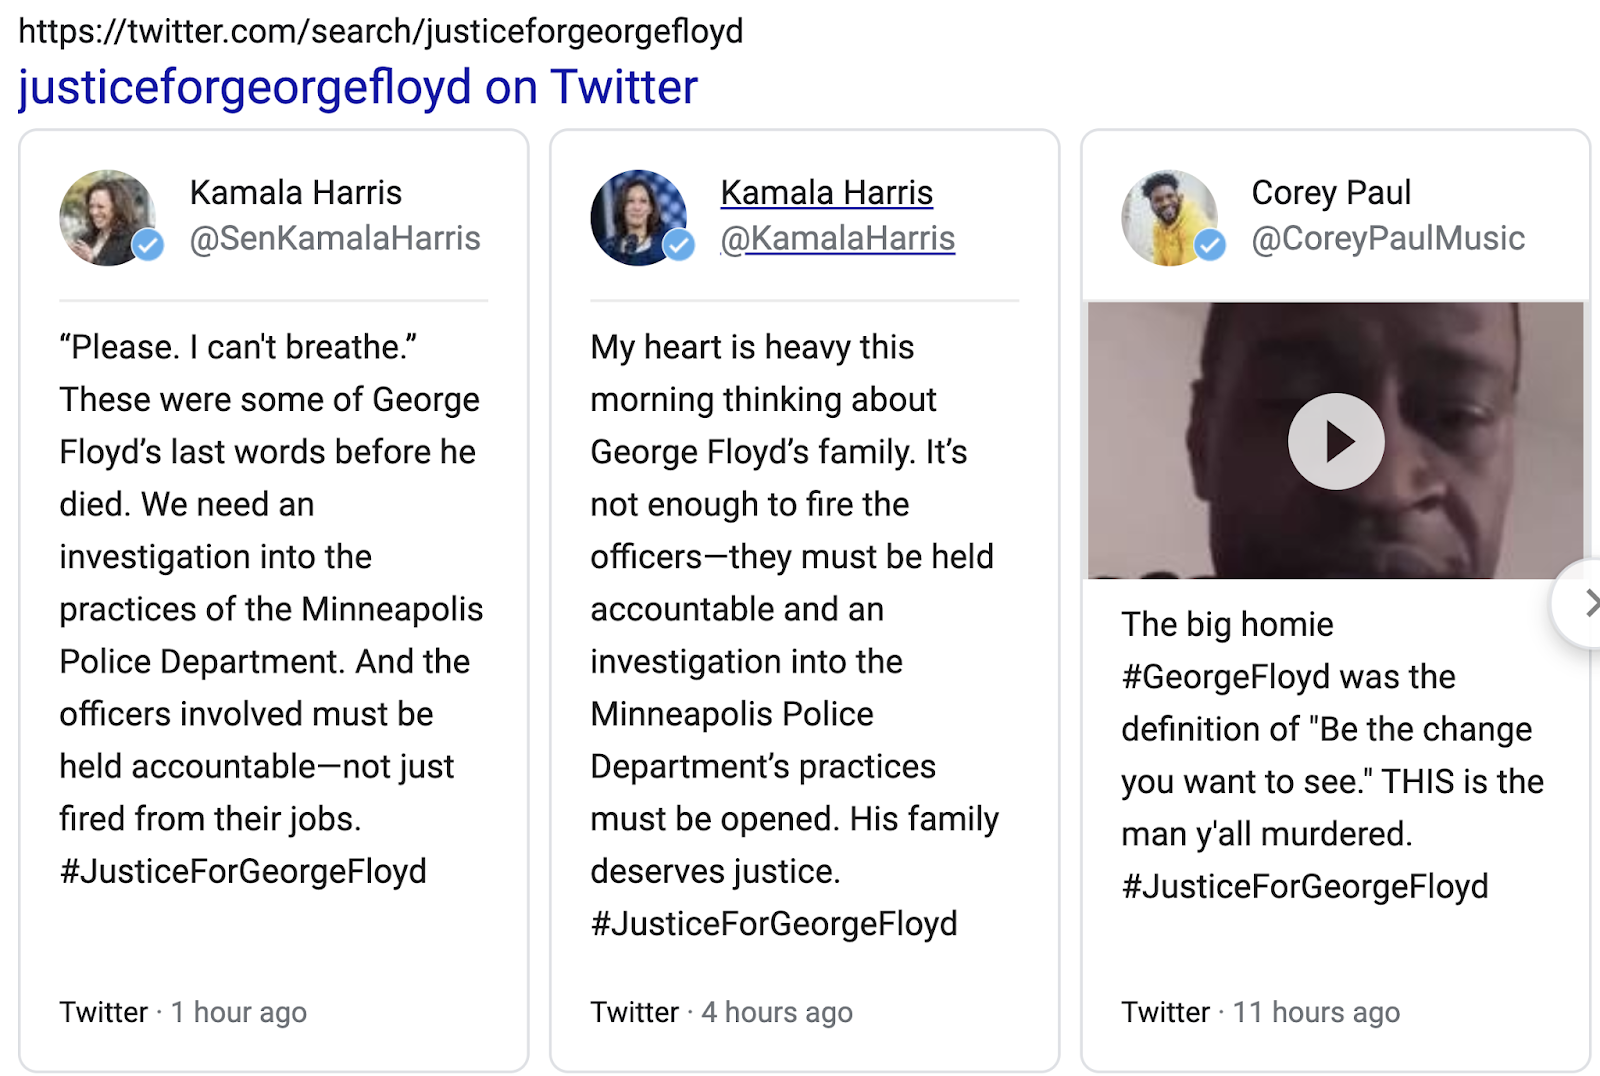Click the @SenKamalaHarris handle

tap(335, 238)
